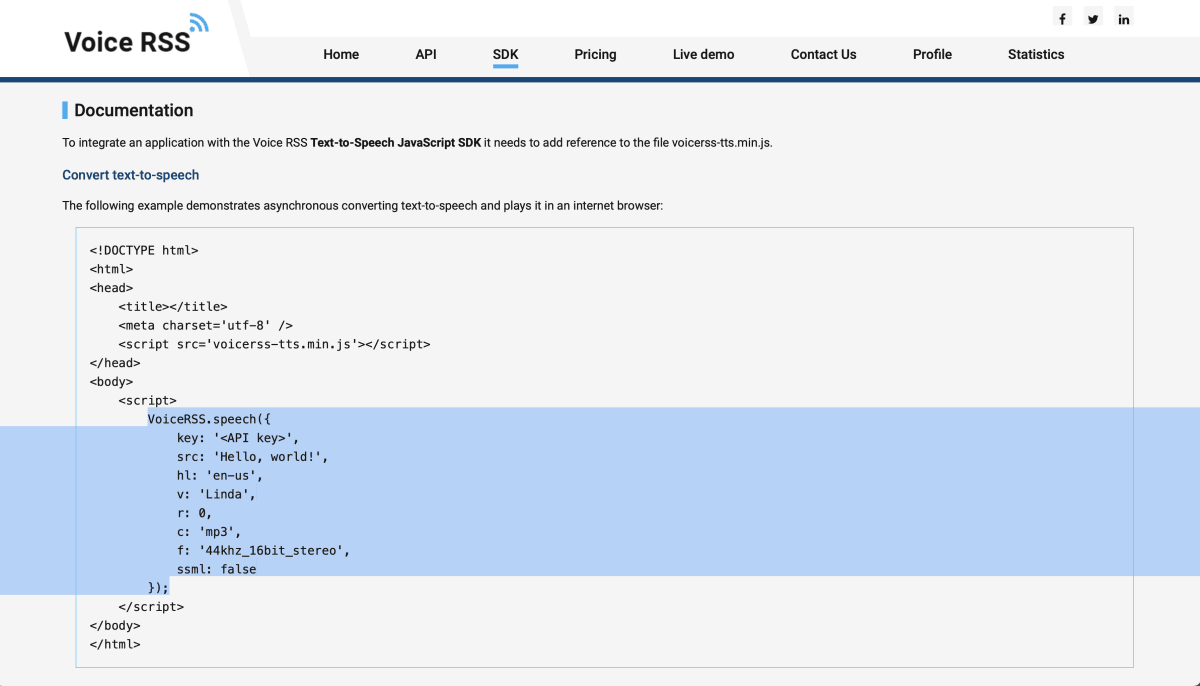Click the meta charset='utf-8' line
Image resolution: width=1200 pixels, height=686 pixels.
[205, 325]
